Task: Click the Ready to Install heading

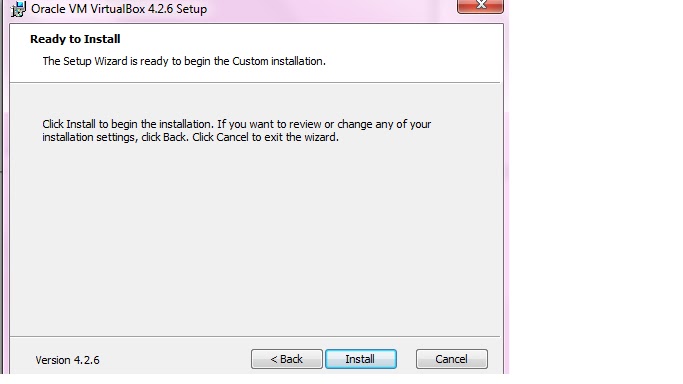Action: (x=75, y=39)
